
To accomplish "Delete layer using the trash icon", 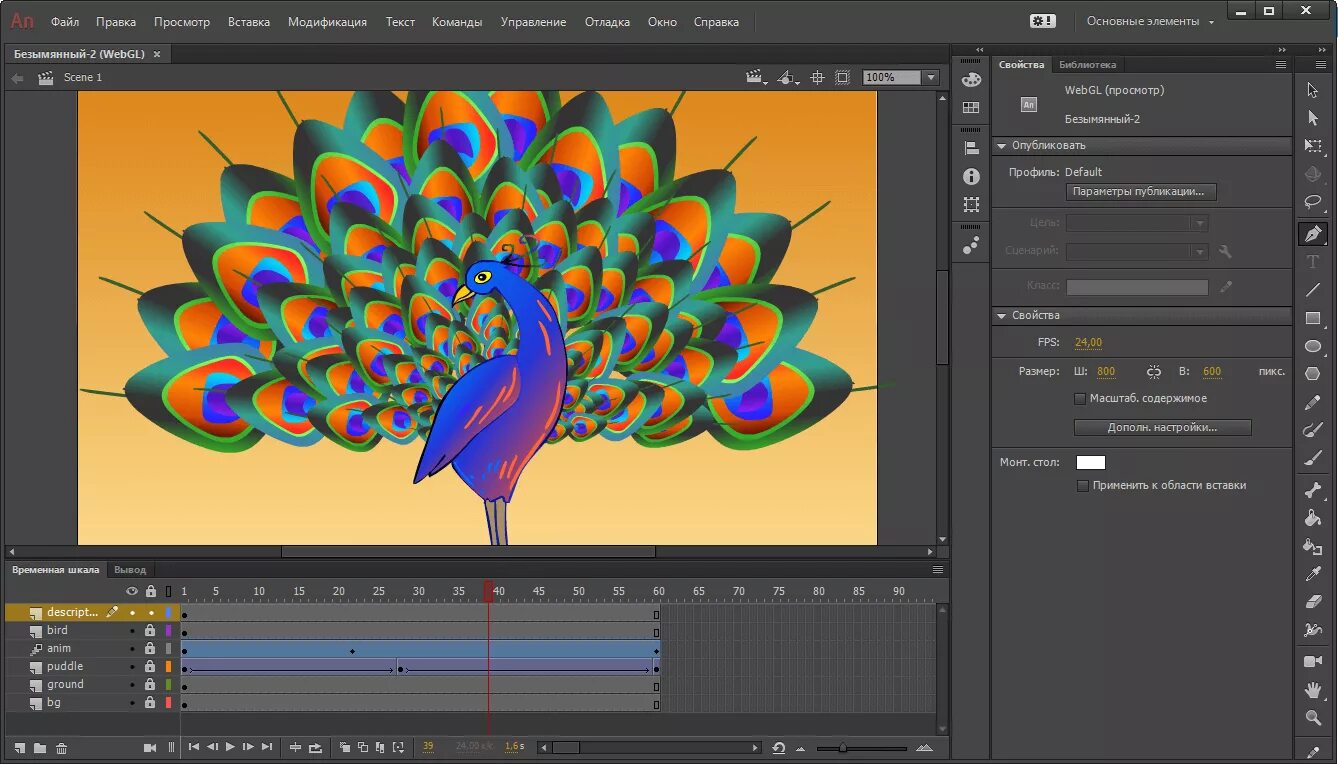I will pos(62,748).
